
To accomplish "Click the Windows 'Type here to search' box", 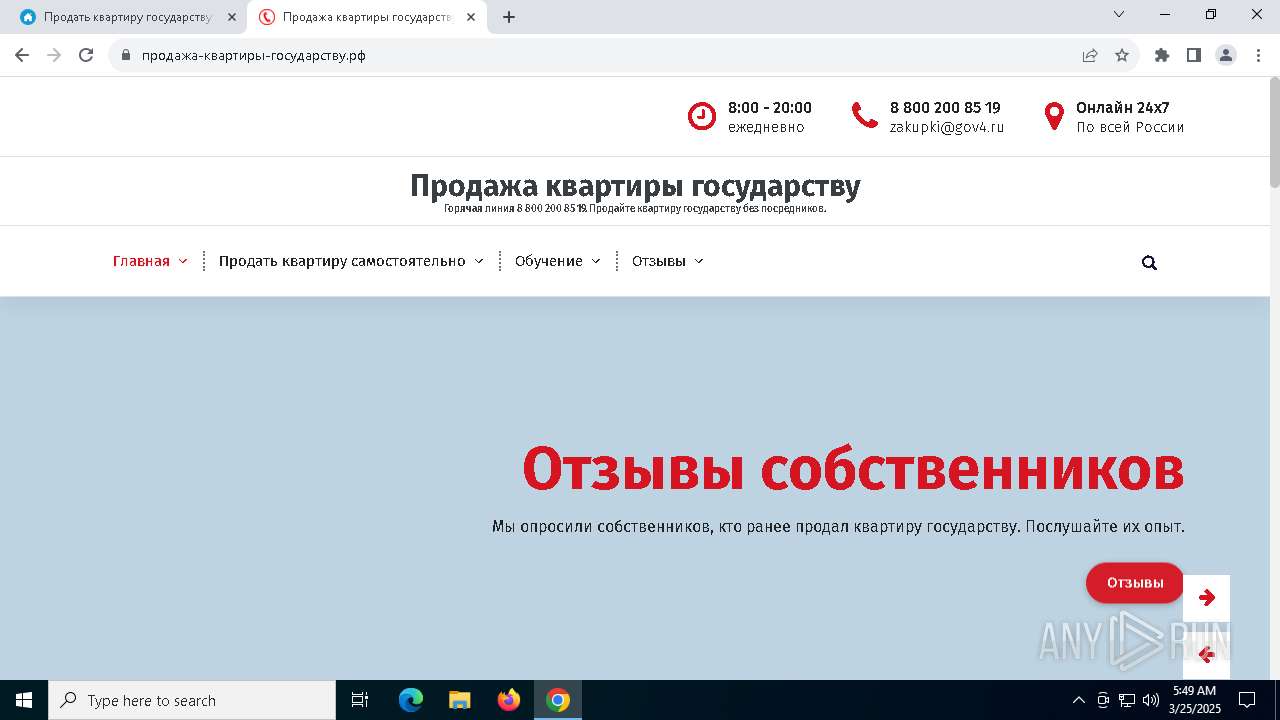I will [192, 700].
